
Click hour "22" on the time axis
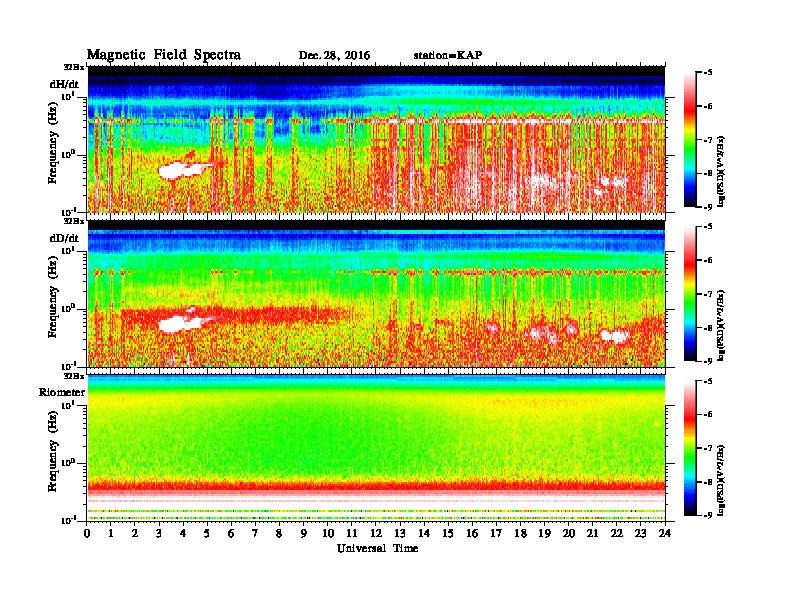(x=617, y=534)
